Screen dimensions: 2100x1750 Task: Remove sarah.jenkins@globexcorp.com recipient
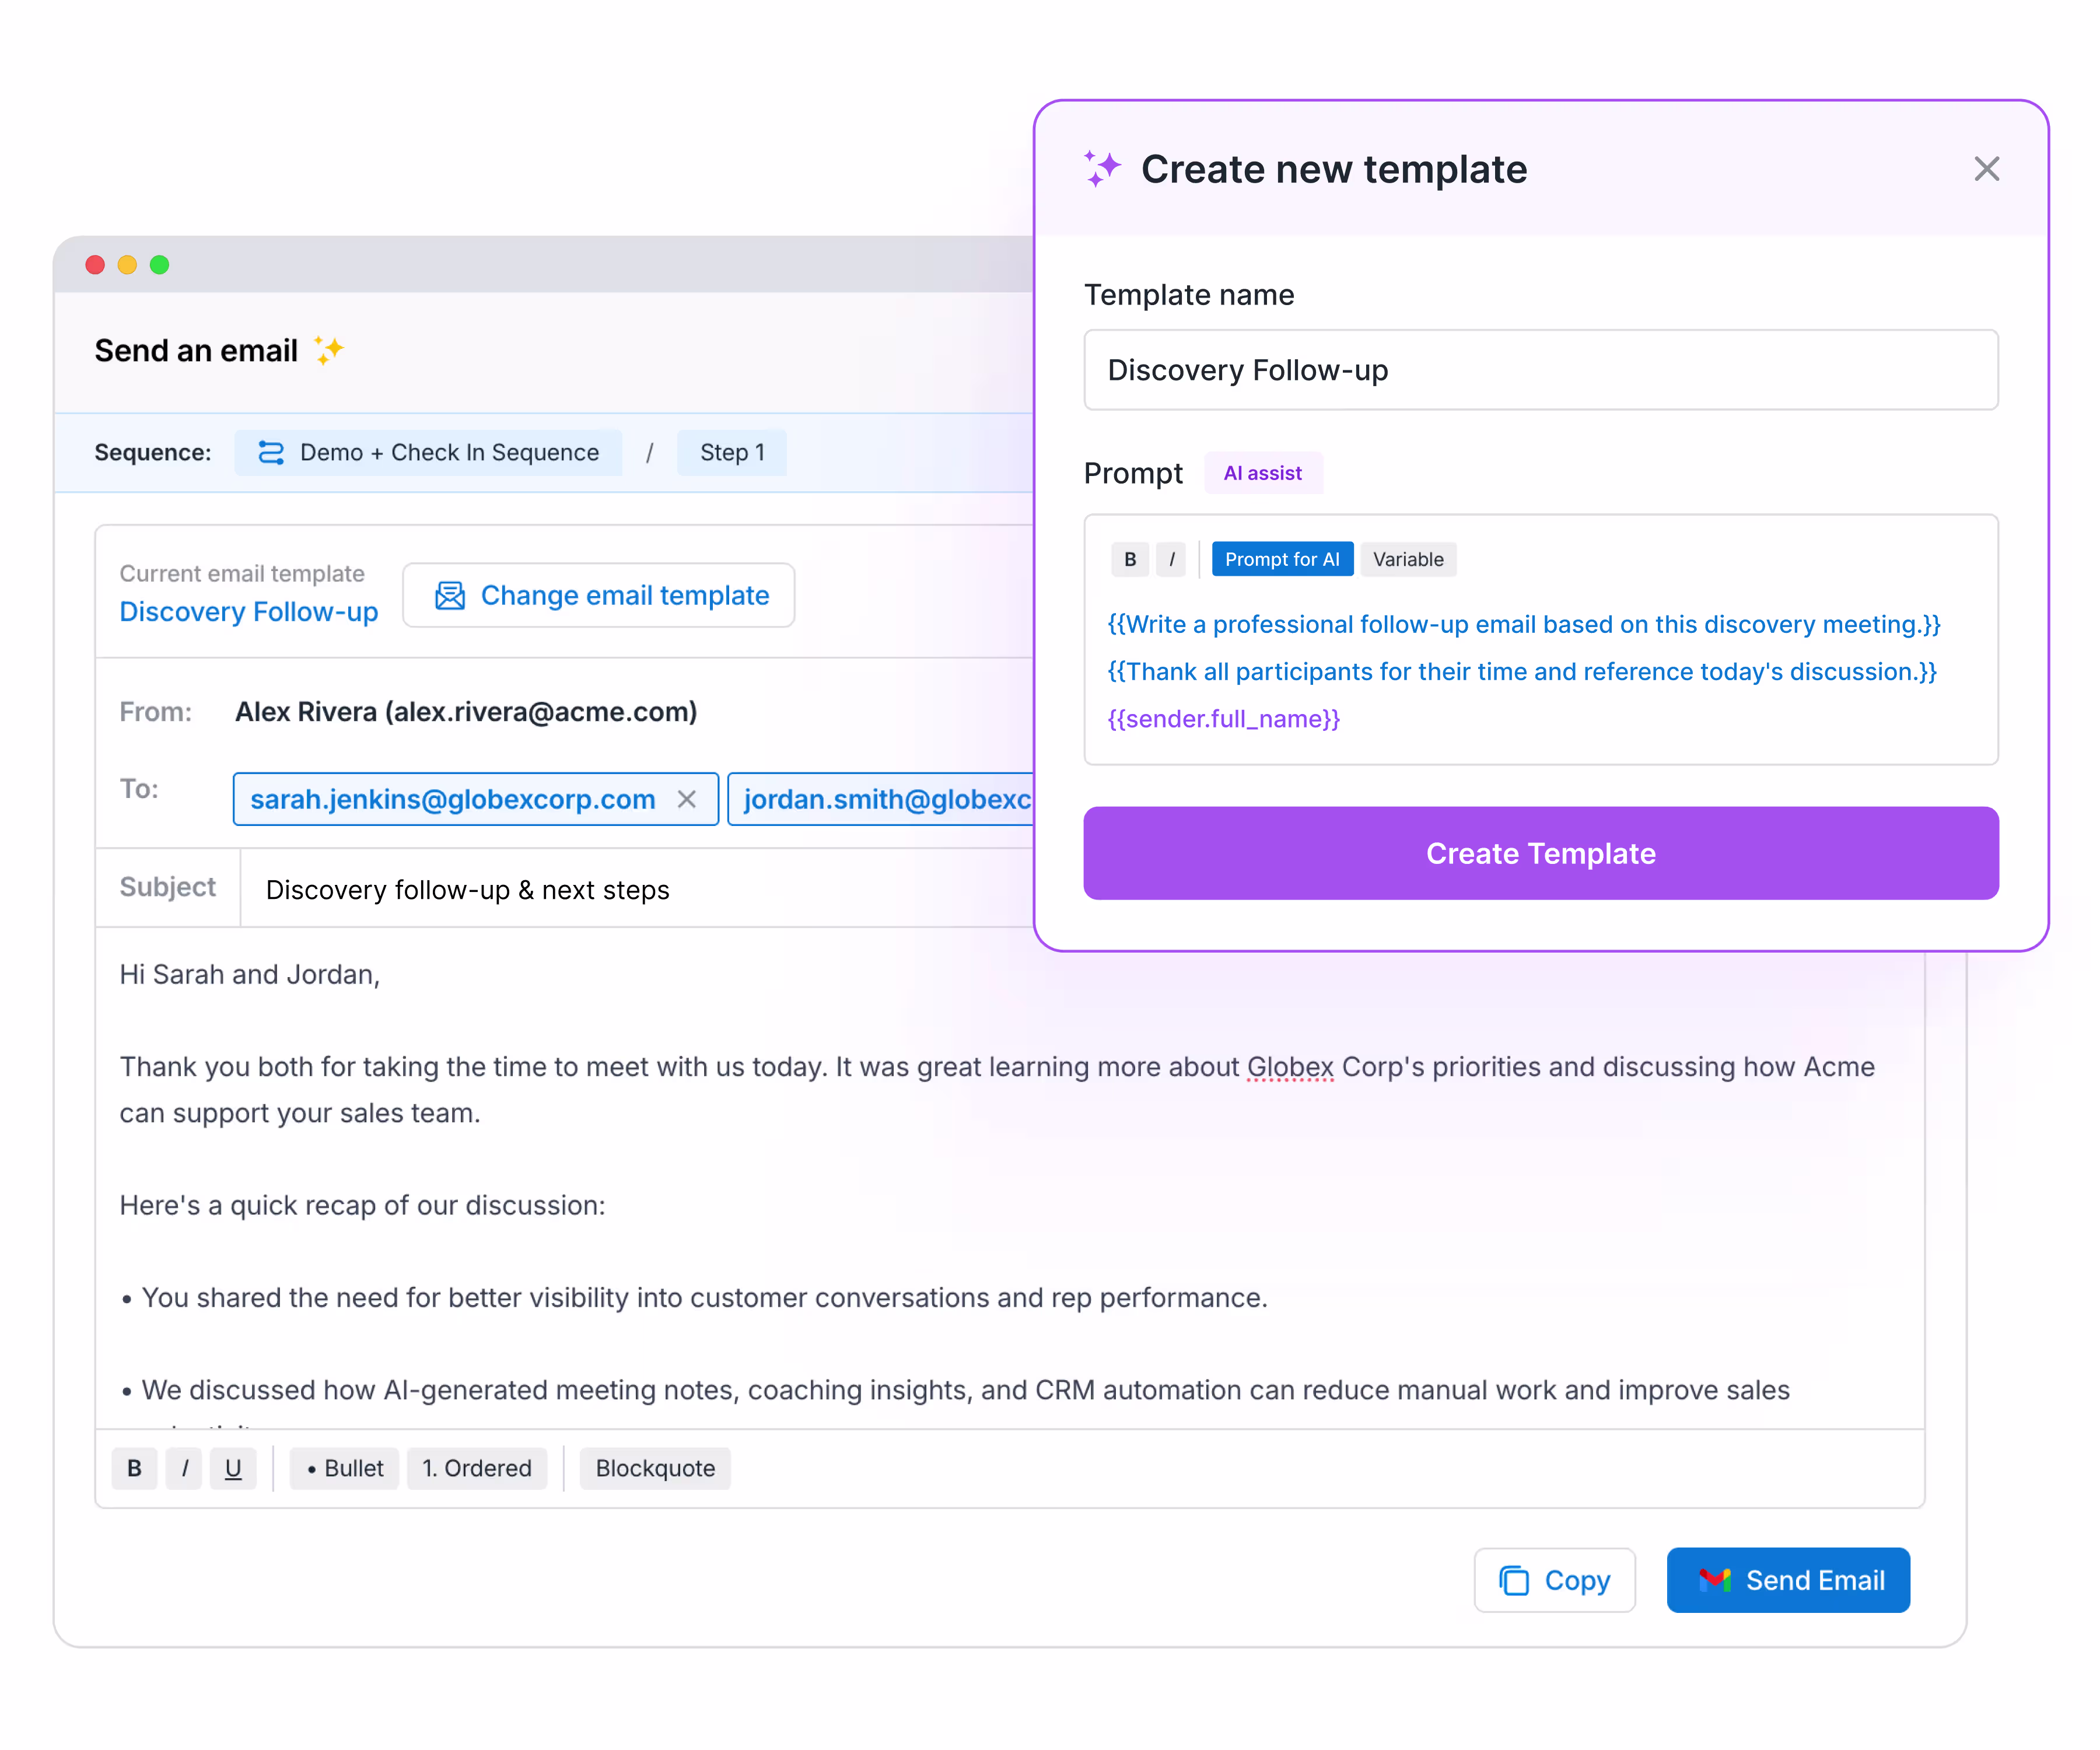[x=686, y=799]
